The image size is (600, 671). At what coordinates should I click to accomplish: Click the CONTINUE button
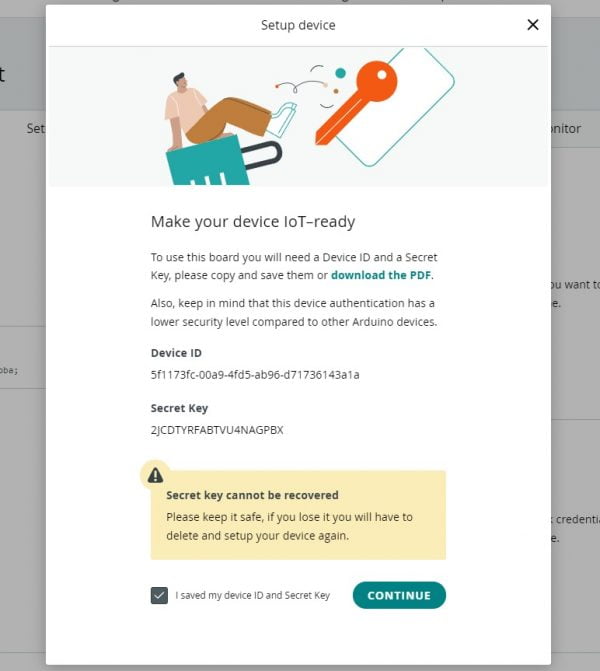coord(399,595)
